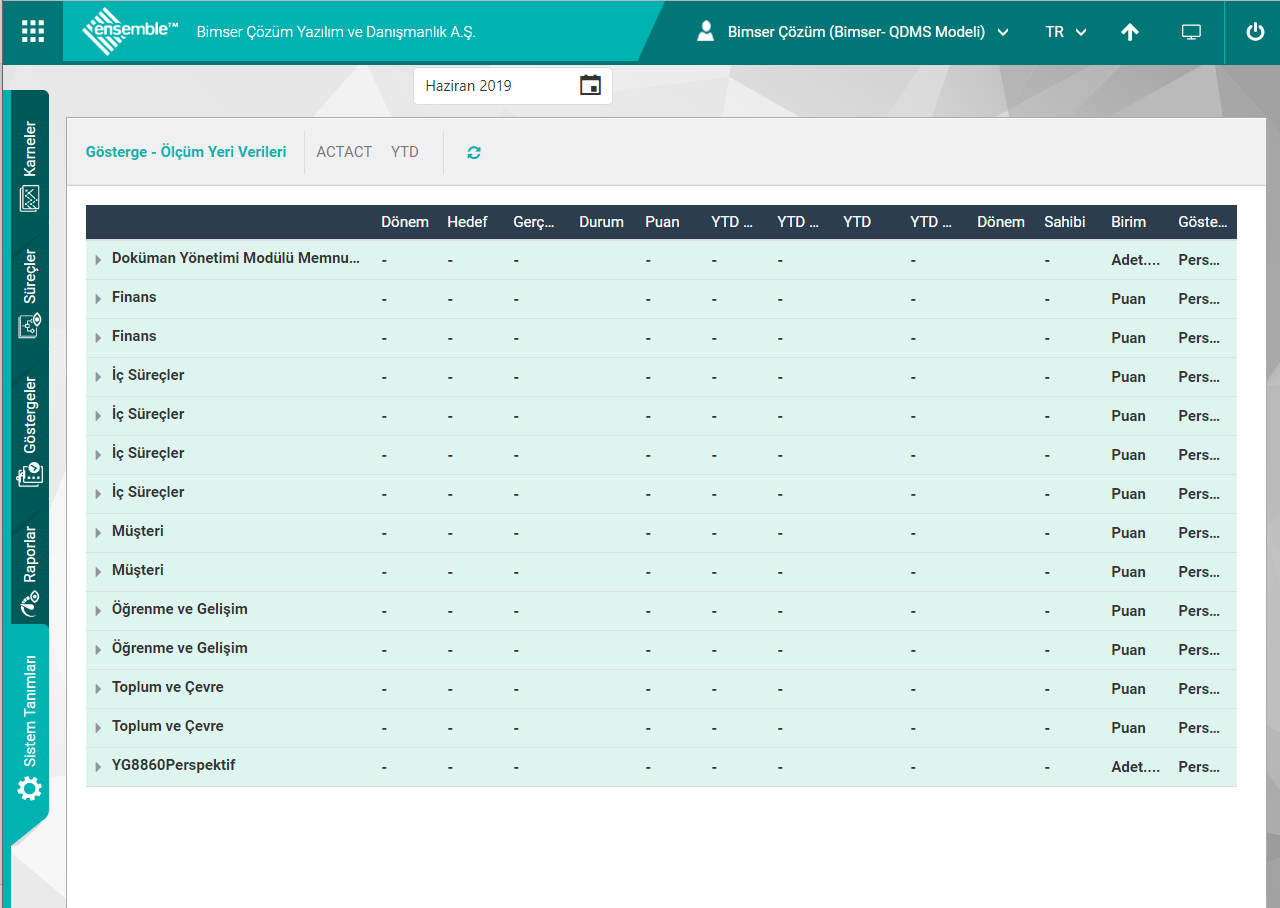The image size is (1280, 908).
Task: Open the apps grid menu
Action: pos(33,31)
